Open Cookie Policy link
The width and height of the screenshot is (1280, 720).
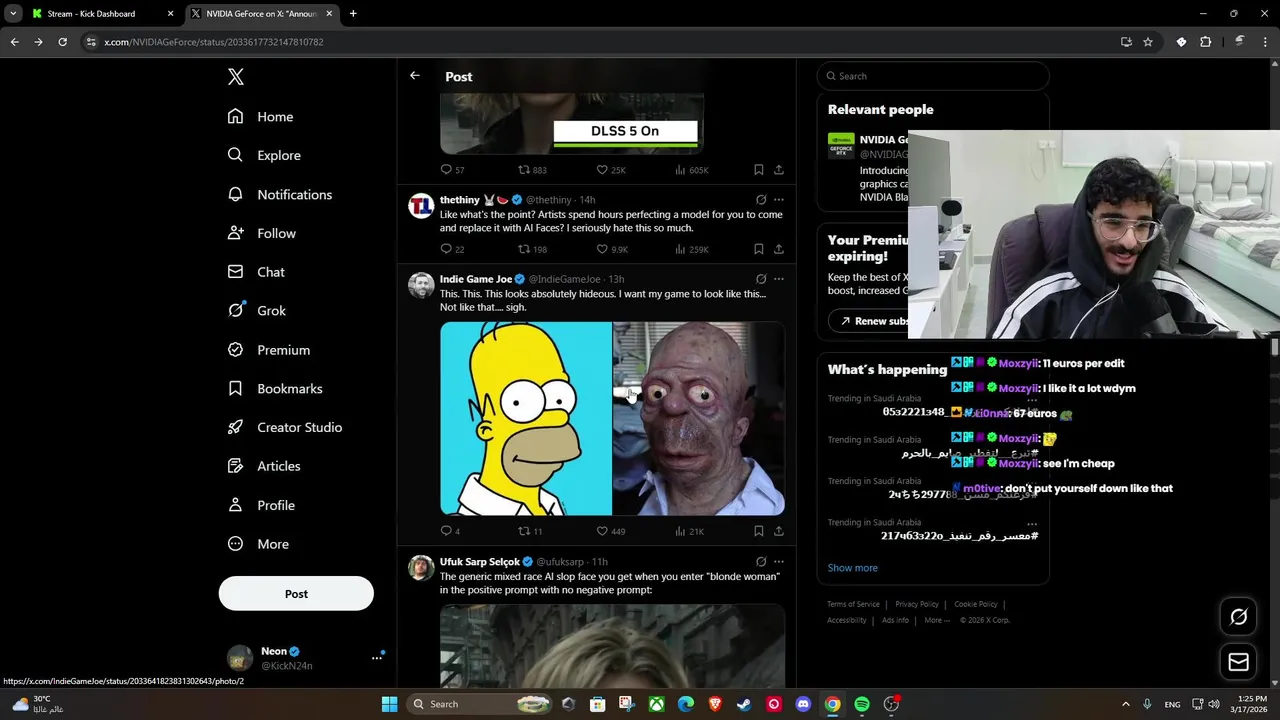click(976, 604)
